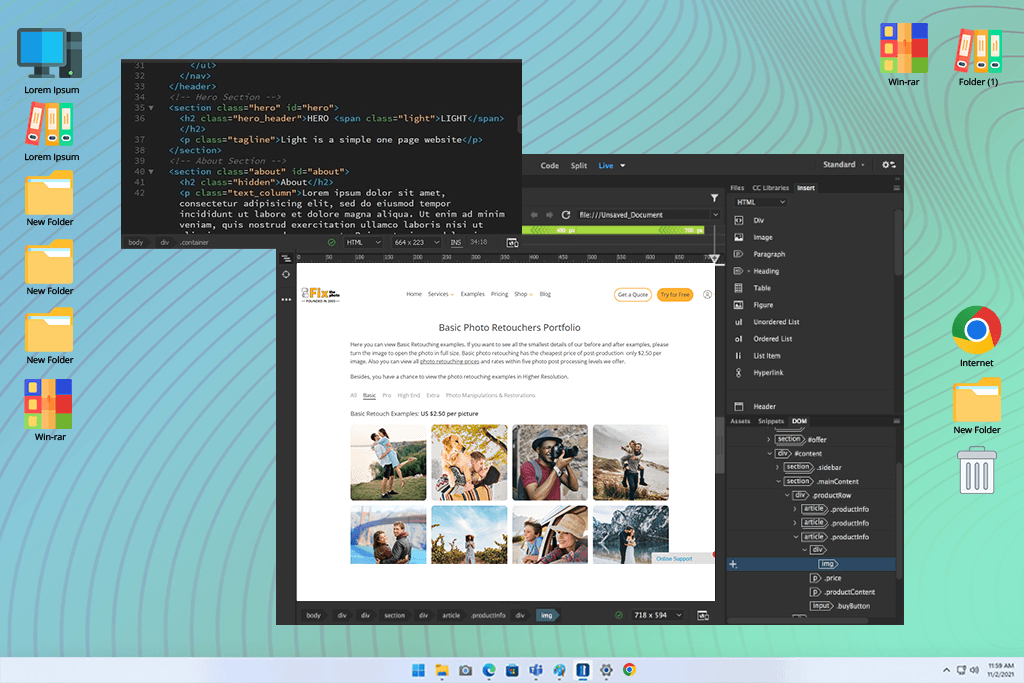Open the Standard workspace dropdown
The width and height of the screenshot is (1024, 683).
846,165
